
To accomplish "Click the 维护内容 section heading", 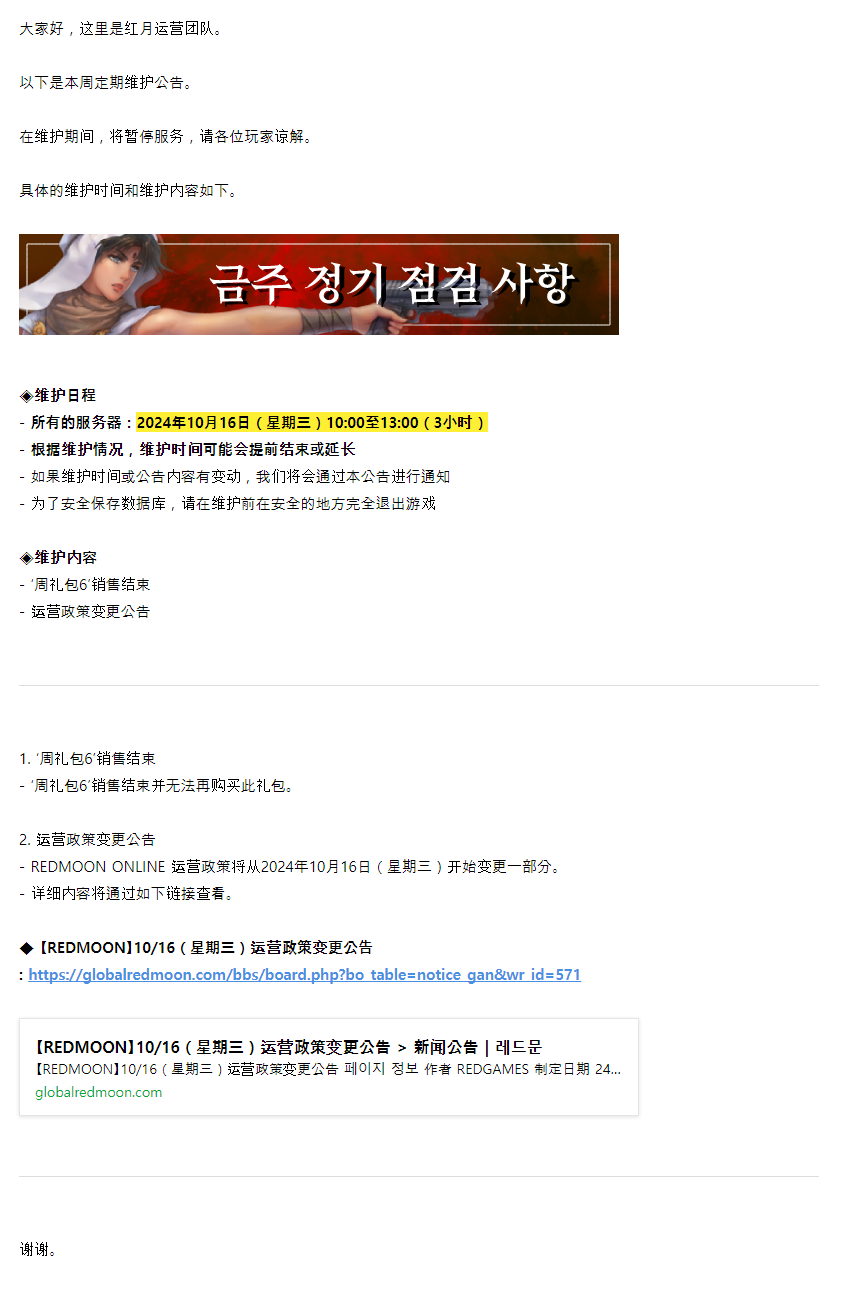I will point(65,557).
